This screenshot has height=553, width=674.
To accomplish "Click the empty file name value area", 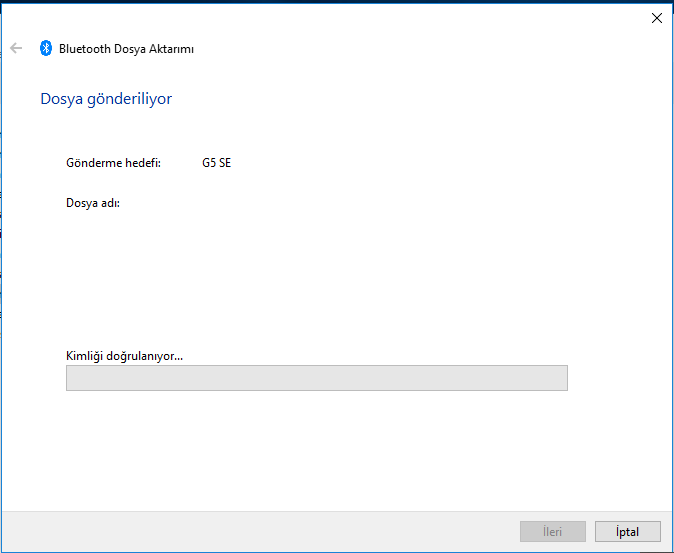I will [x=300, y=203].
